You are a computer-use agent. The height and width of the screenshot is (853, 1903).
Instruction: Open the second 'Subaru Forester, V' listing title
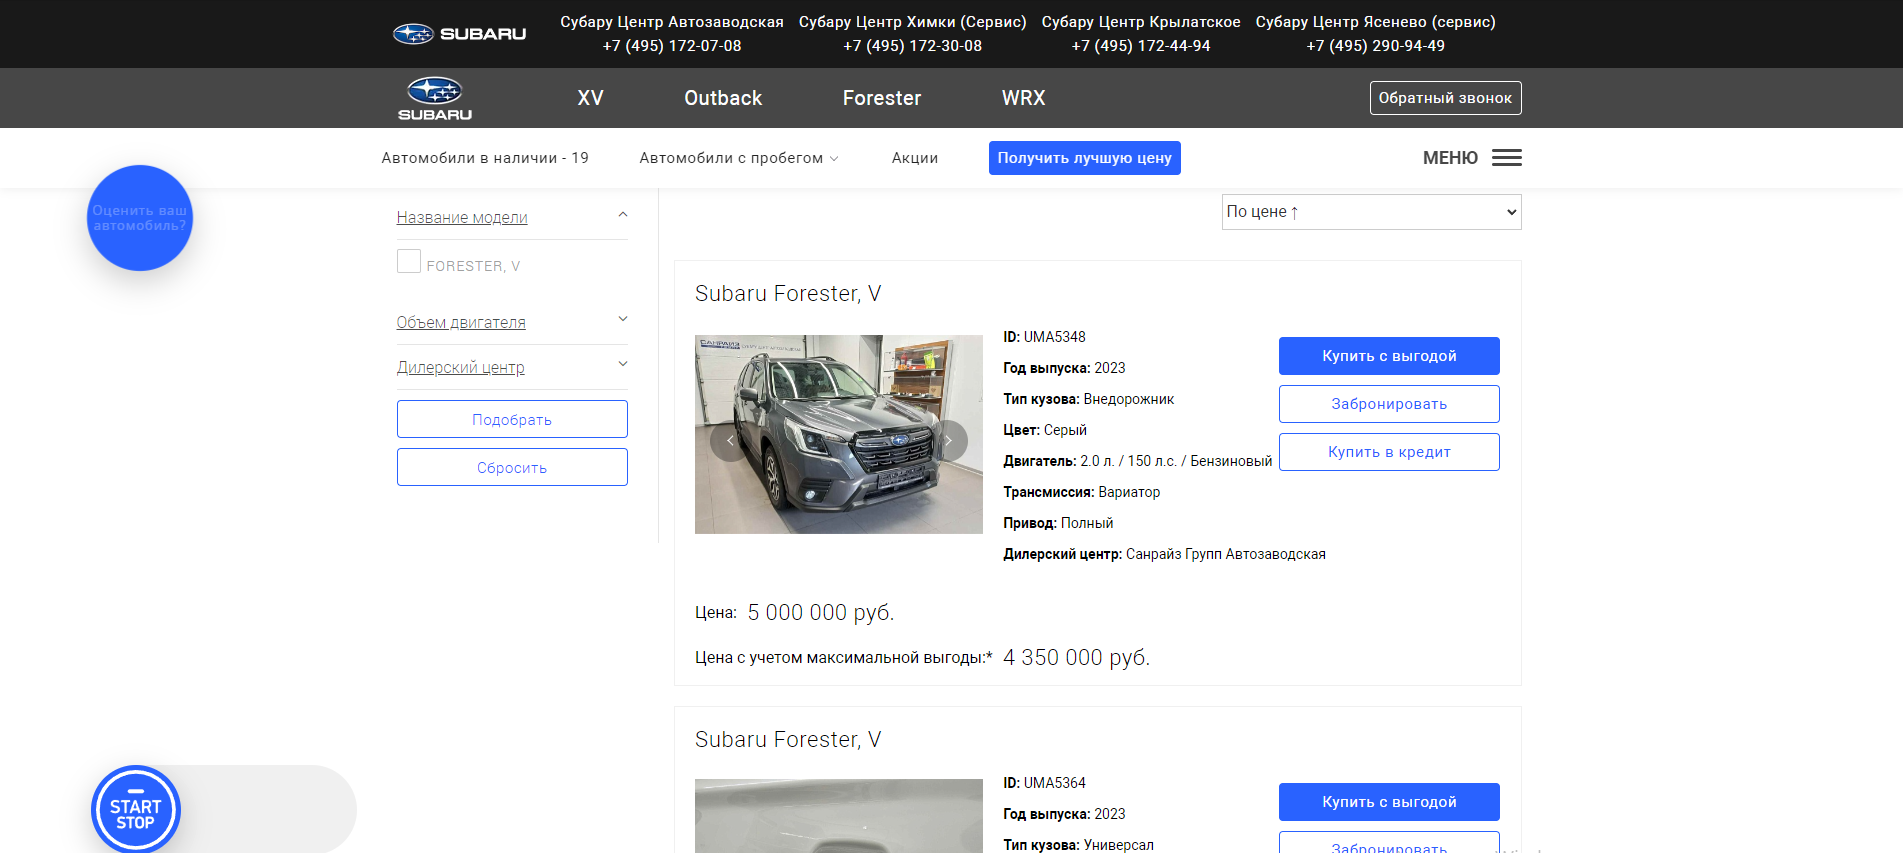[x=788, y=739]
